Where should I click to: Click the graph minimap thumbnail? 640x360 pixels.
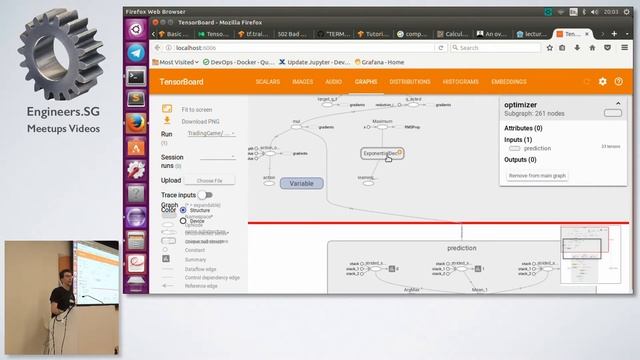[591, 254]
